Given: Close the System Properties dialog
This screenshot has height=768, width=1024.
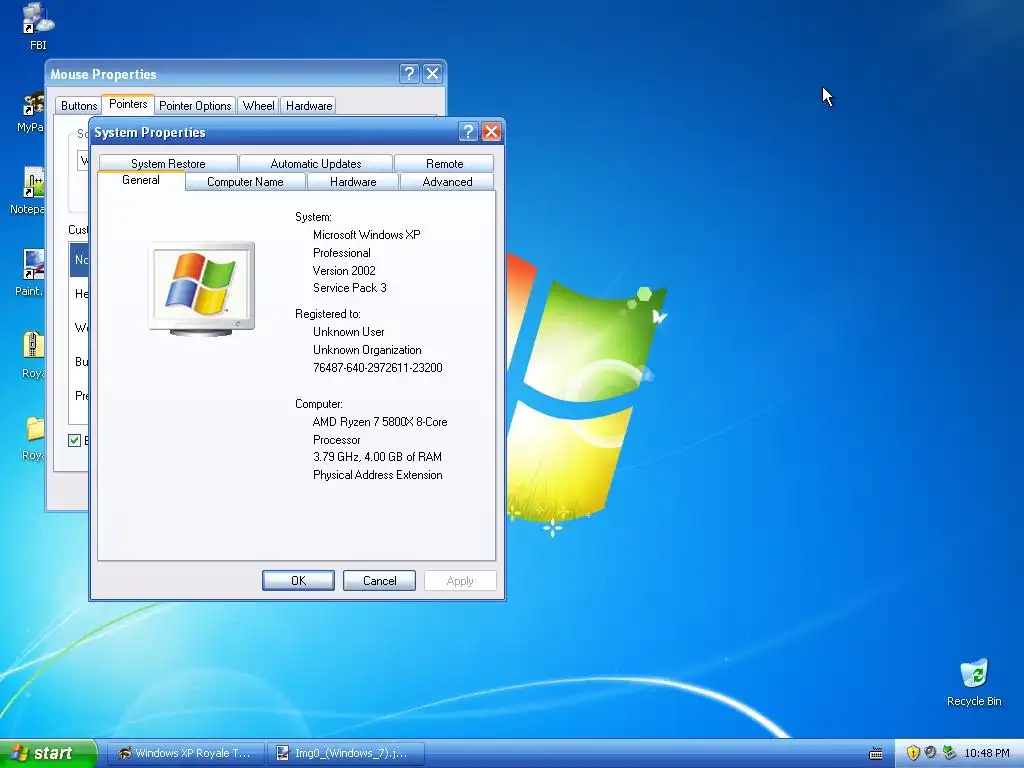Looking at the screenshot, I should coord(491,132).
